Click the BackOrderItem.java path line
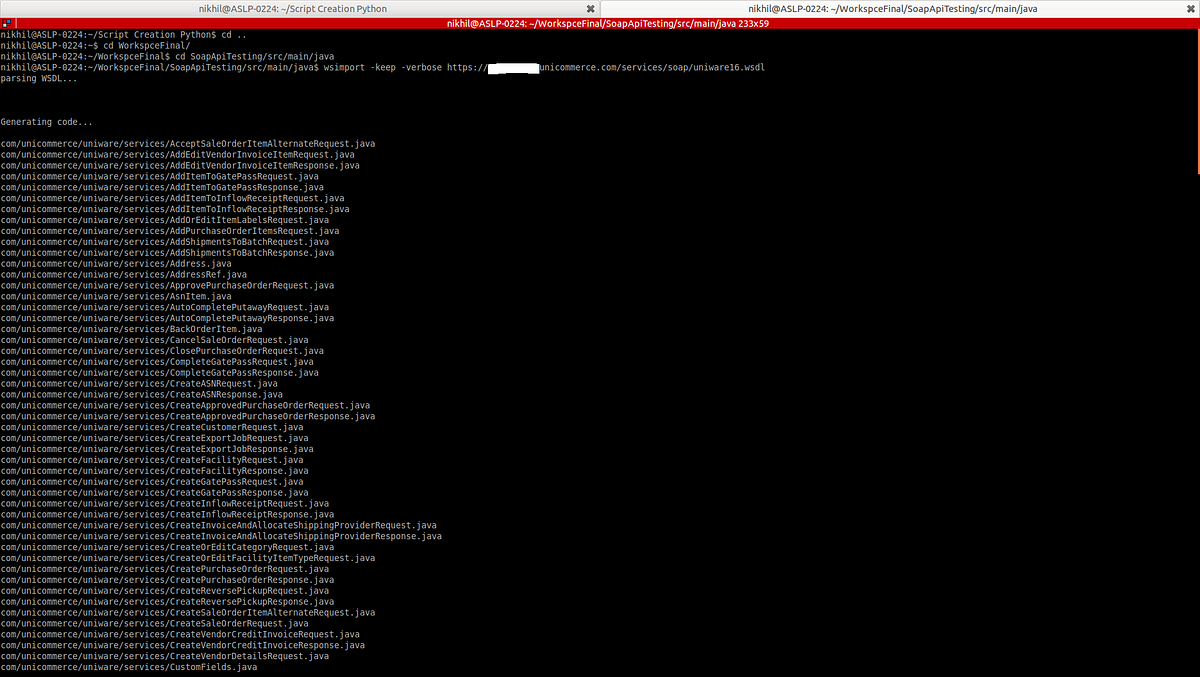Image resolution: width=1200 pixels, height=677 pixels. coord(131,328)
